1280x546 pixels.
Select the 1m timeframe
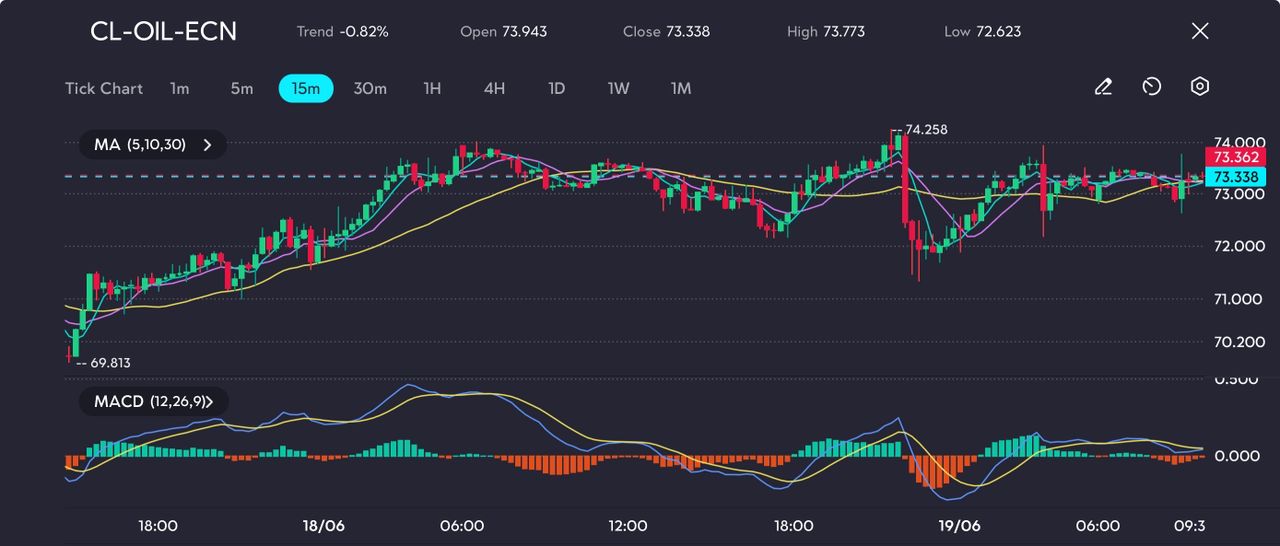[179, 88]
